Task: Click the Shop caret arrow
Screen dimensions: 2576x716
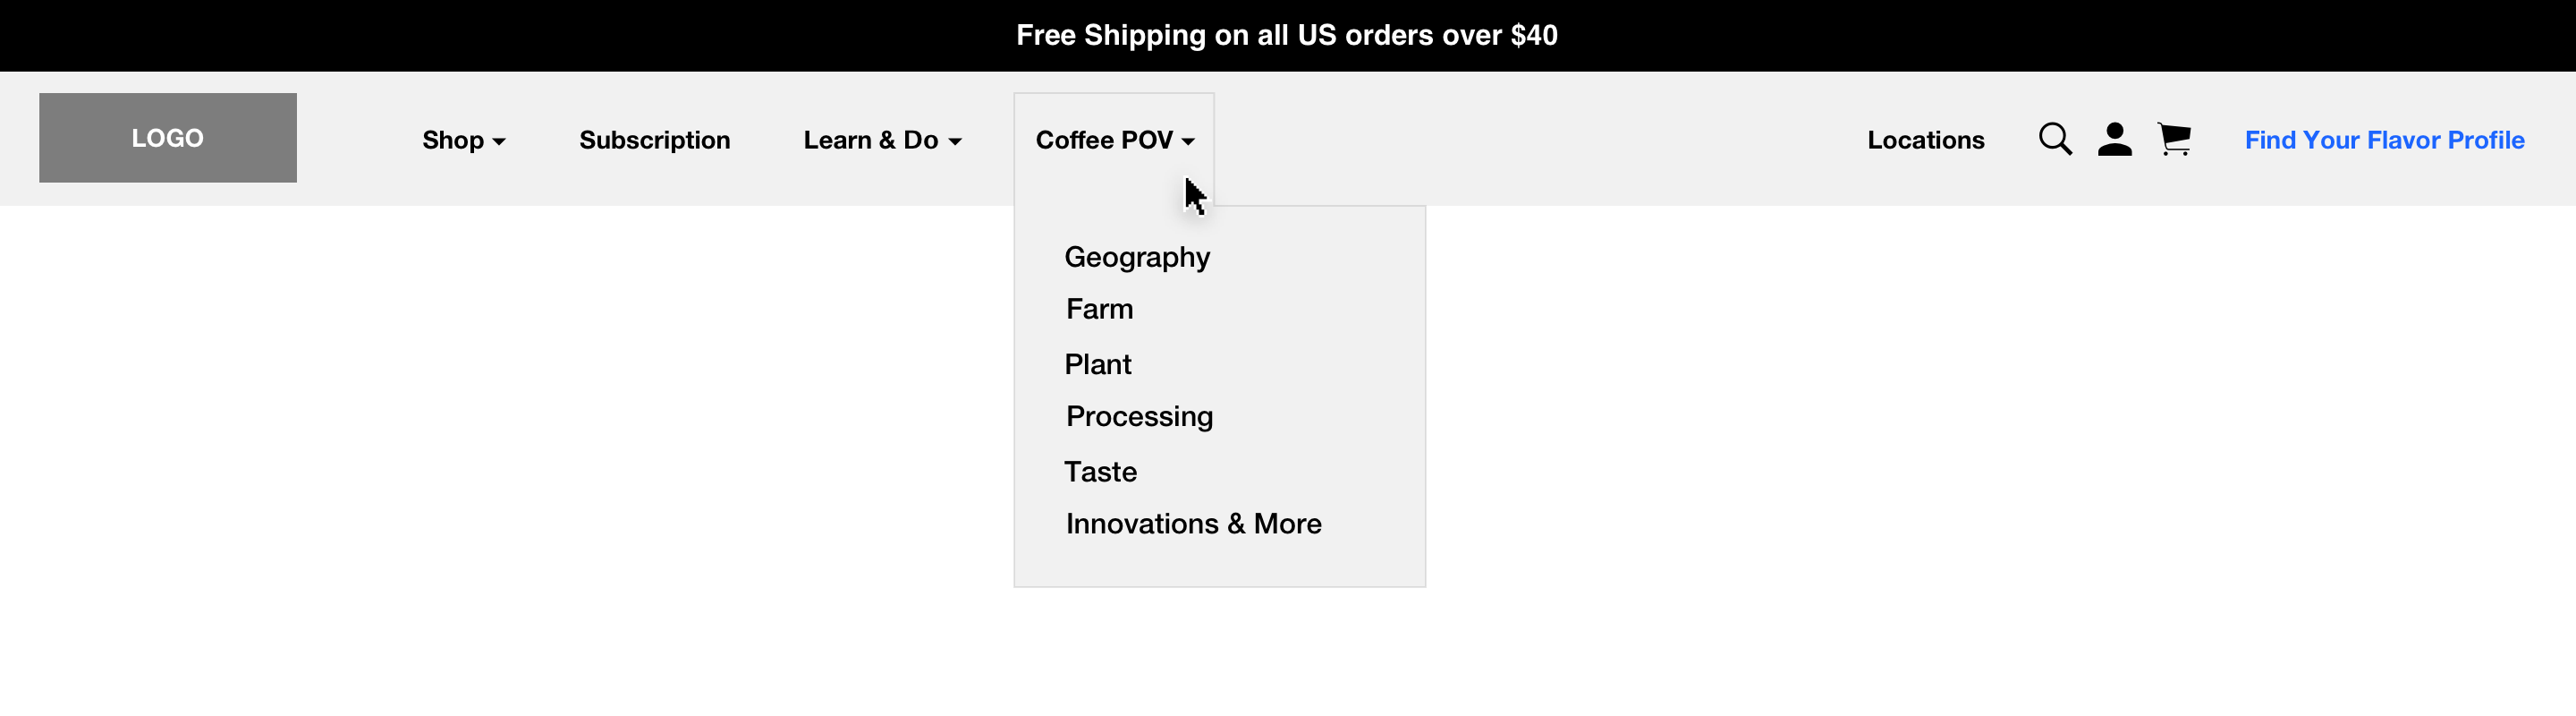Action: (499, 142)
